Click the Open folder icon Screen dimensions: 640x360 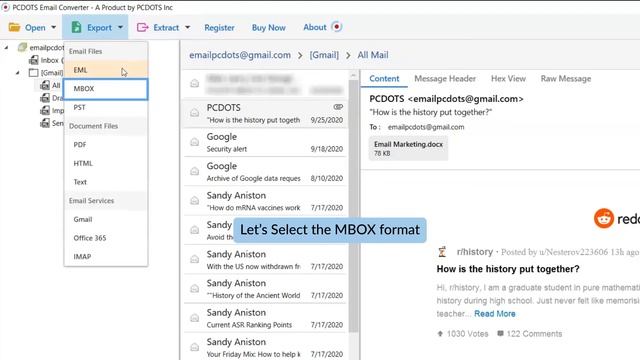coord(15,27)
